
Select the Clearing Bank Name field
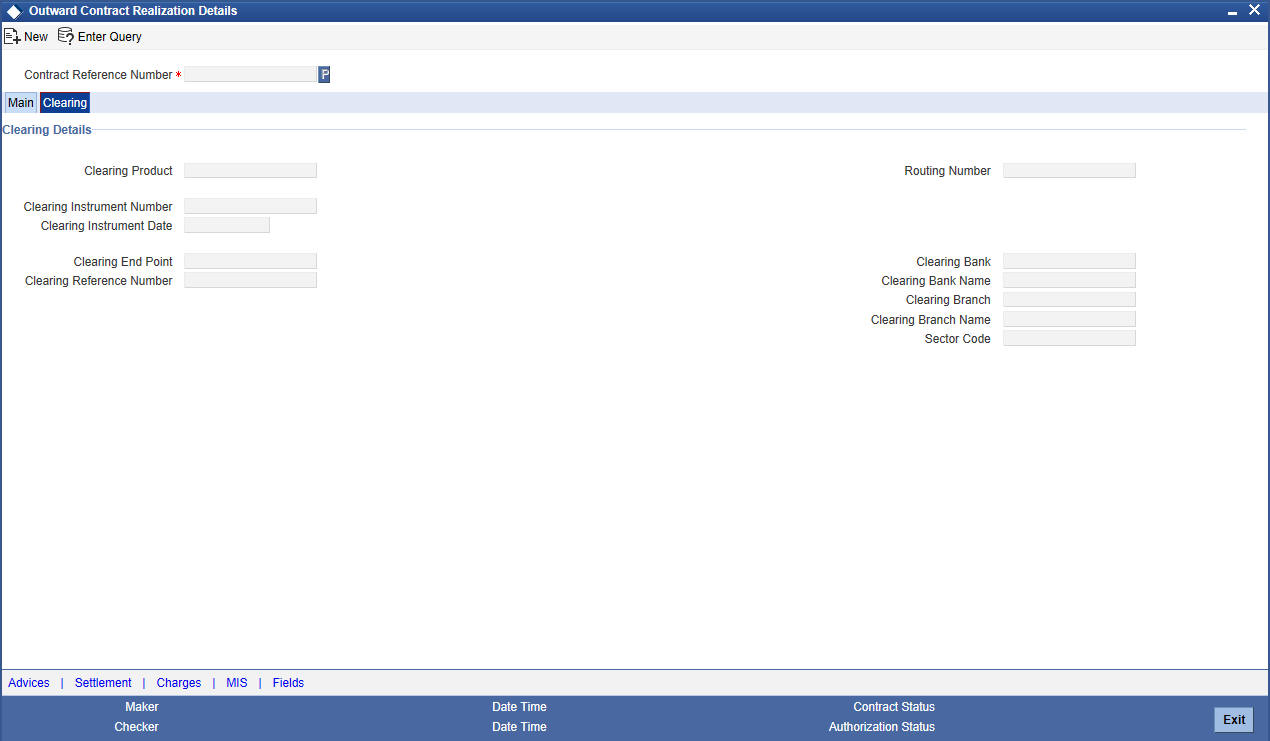[1069, 280]
